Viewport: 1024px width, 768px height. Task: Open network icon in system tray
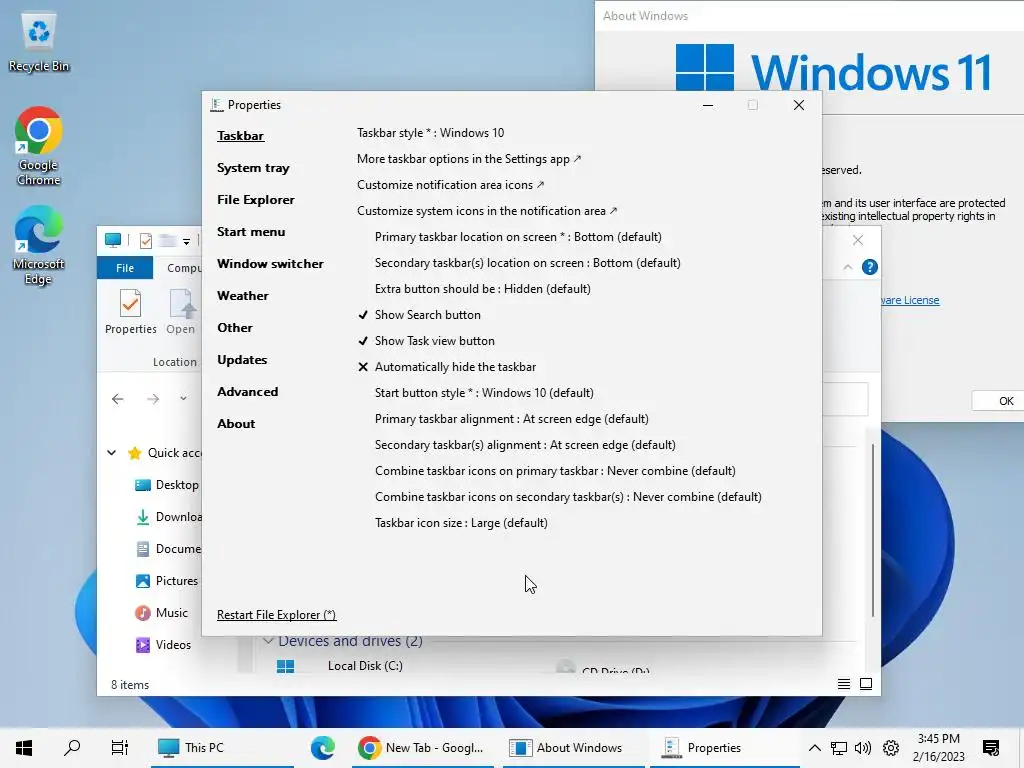tap(839, 748)
